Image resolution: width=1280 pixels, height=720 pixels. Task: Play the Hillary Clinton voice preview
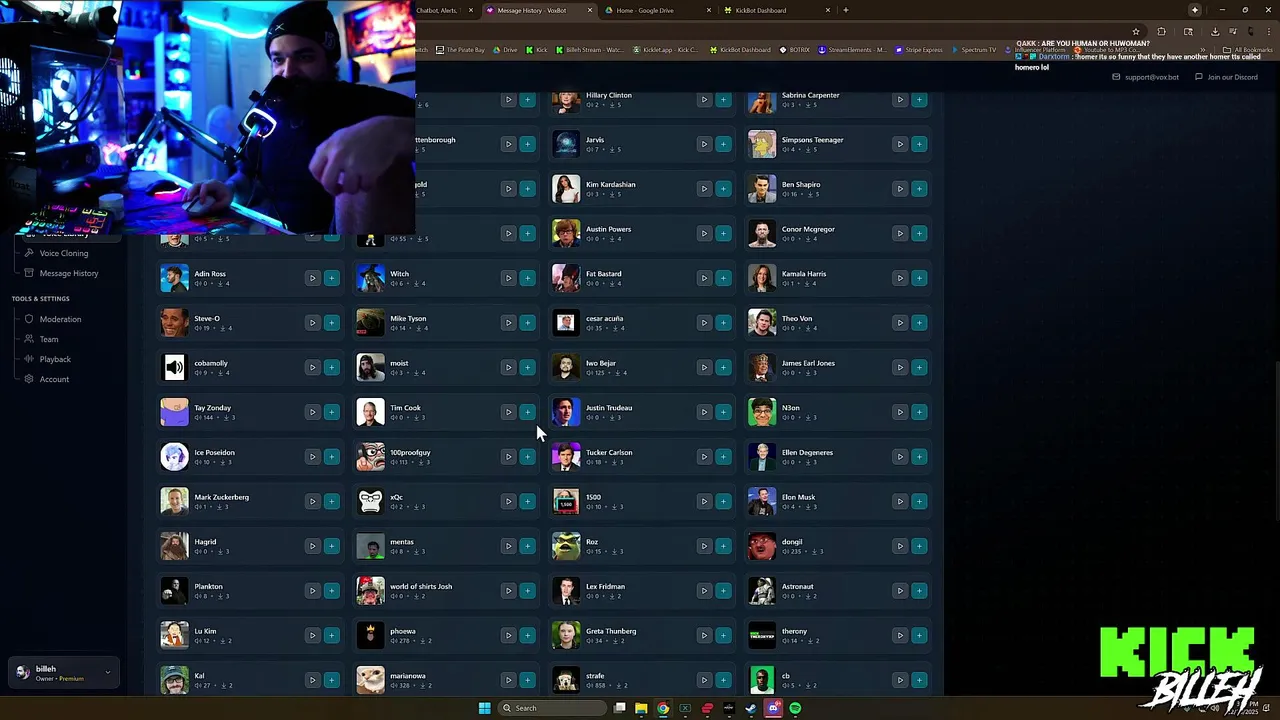(x=704, y=100)
